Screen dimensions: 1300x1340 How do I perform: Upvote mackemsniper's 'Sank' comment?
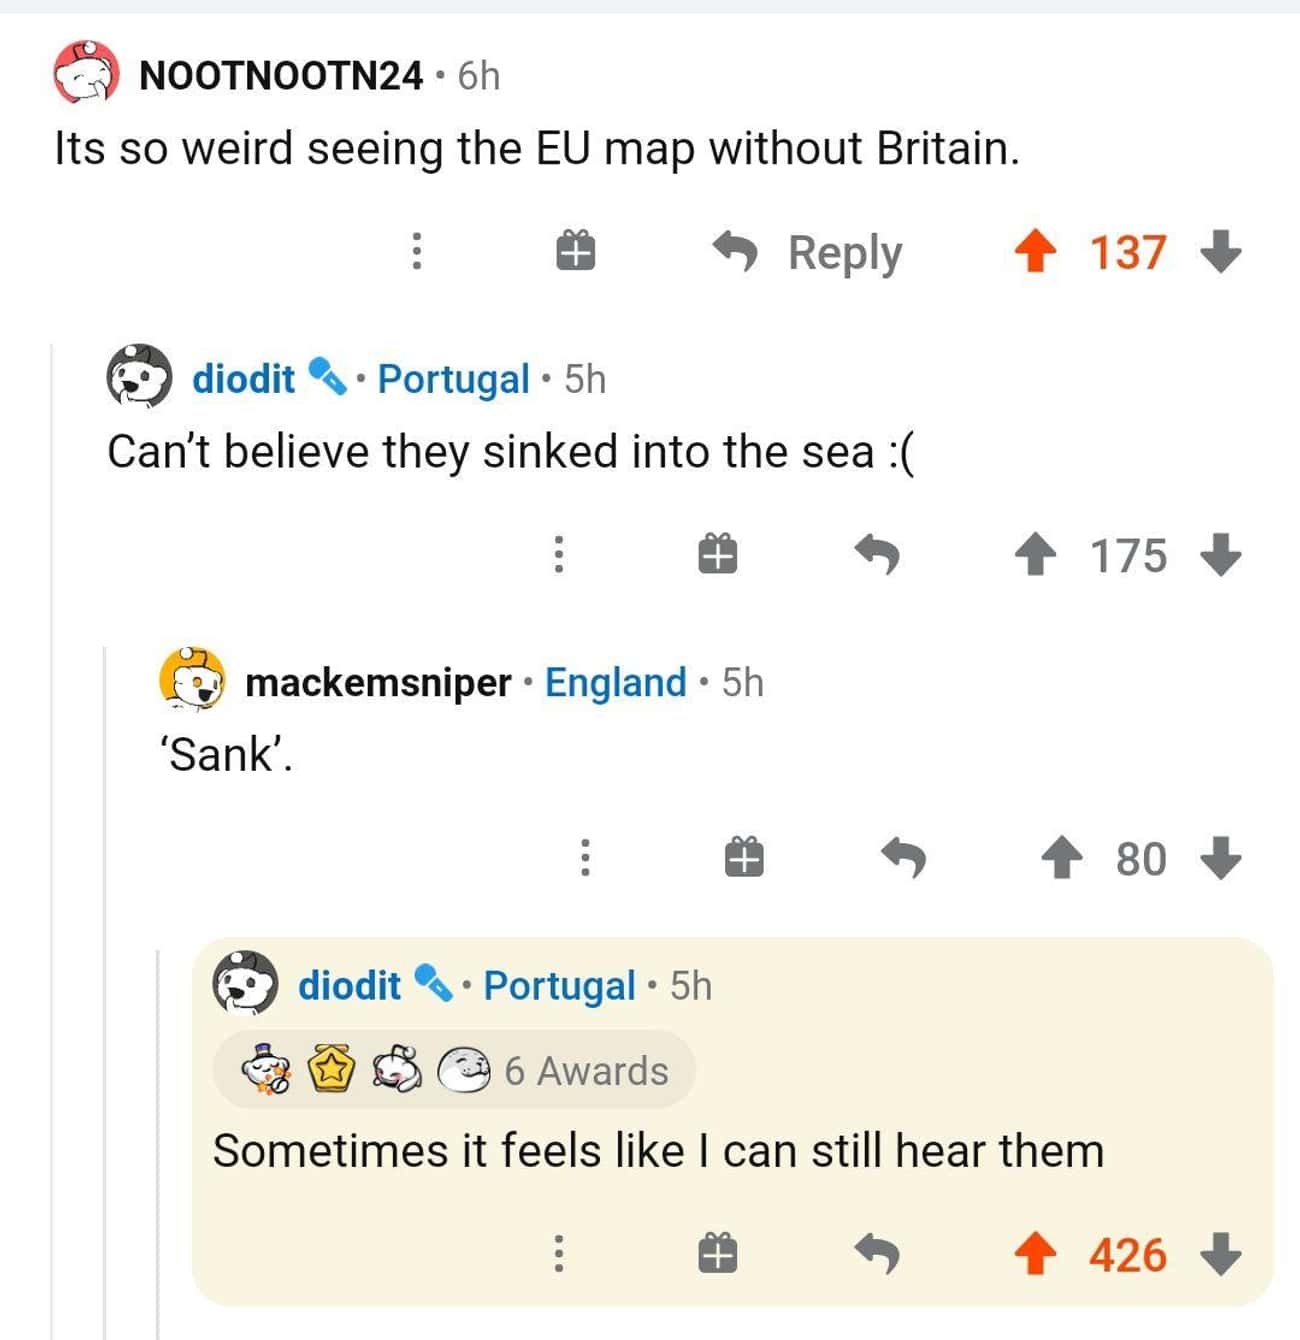pos(1062,858)
